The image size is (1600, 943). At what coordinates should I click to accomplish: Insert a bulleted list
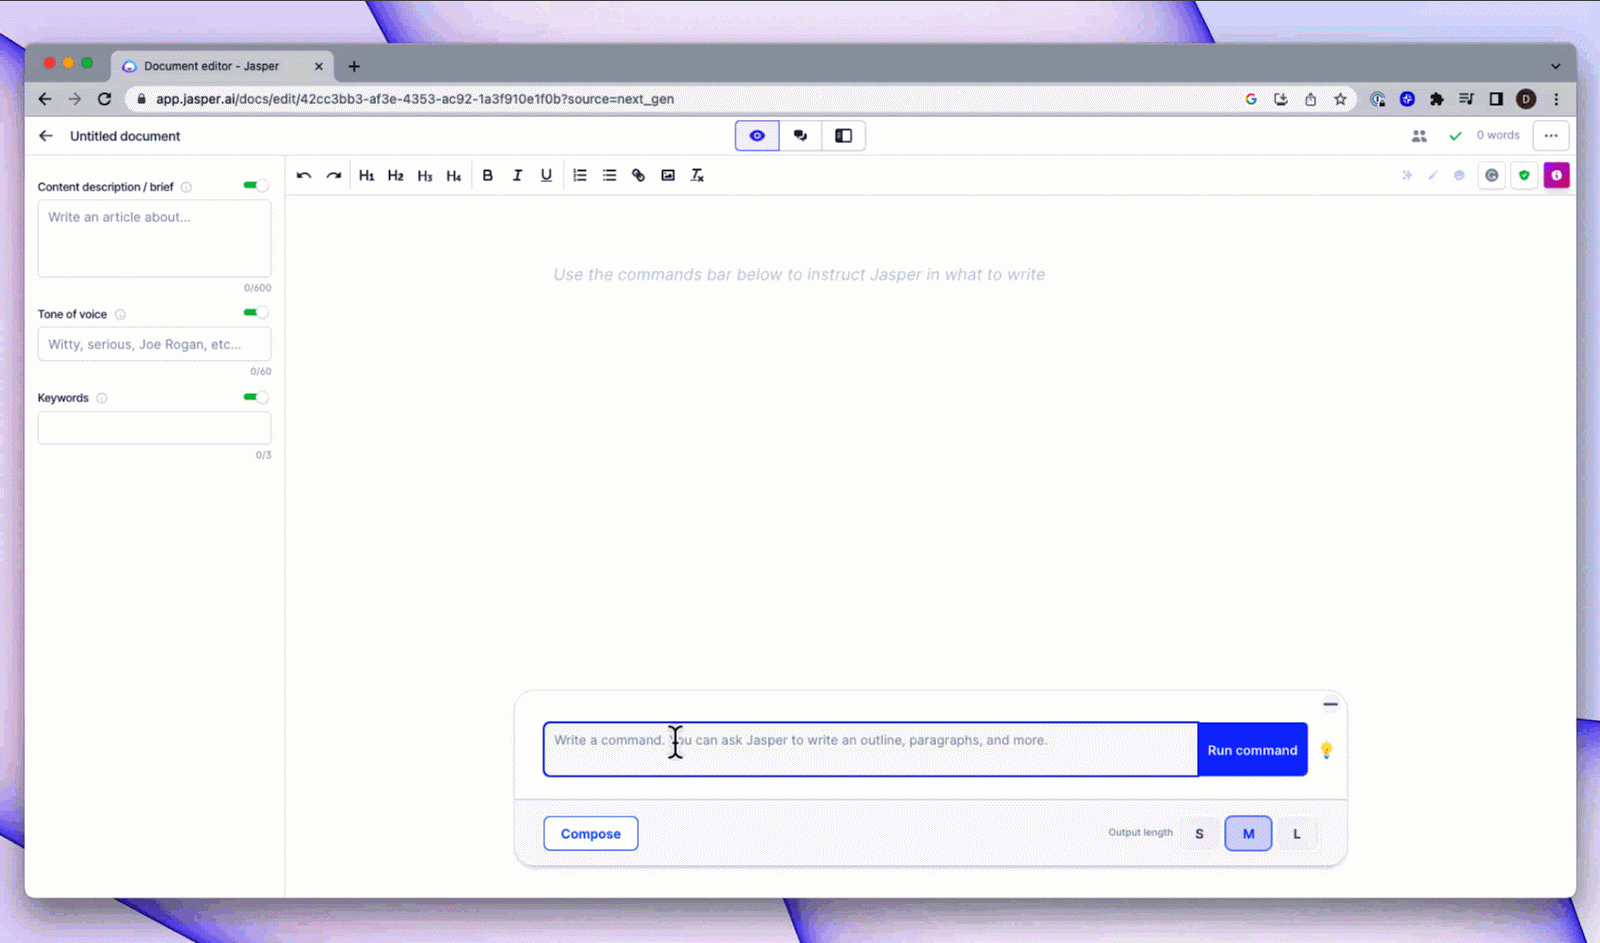pyautogui.click(x=609, y=175)
